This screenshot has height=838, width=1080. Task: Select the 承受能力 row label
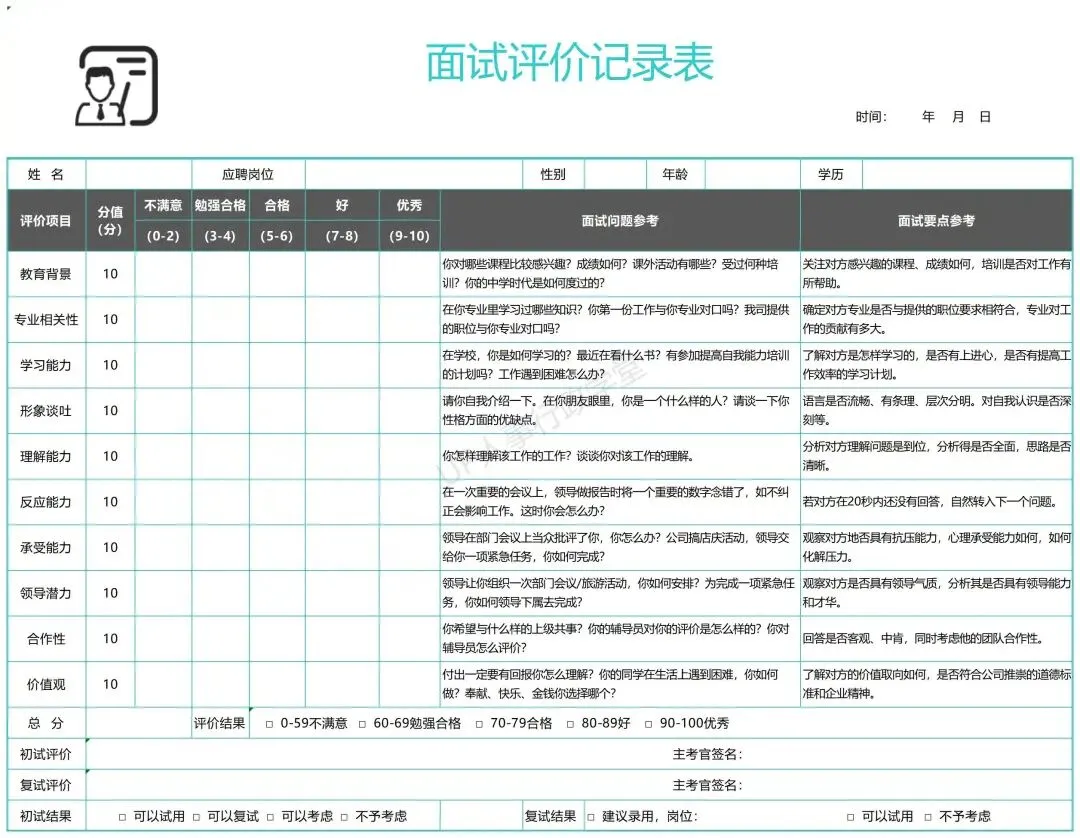pos(46,547)
